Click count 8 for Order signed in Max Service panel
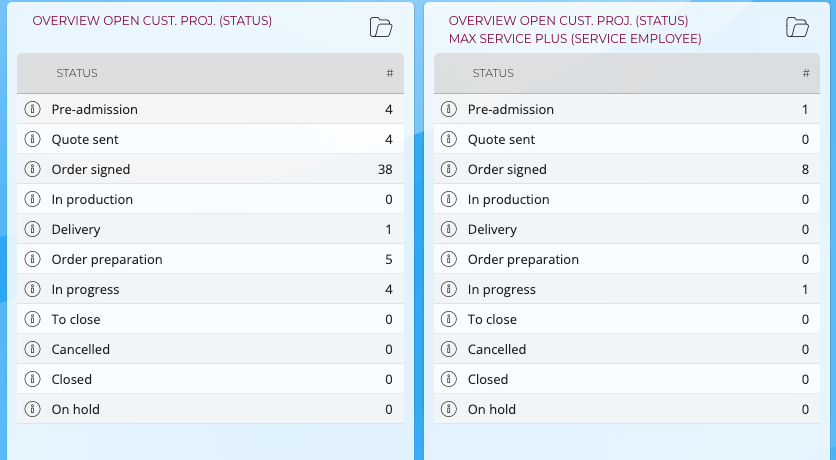Image resolution: width=836 pixels, height=460 pixels. 805,170
